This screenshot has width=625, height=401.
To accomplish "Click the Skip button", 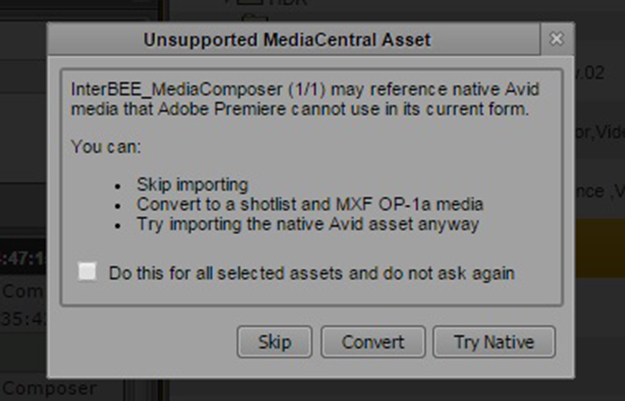I will pyautogui.click(x=274, y=341).
